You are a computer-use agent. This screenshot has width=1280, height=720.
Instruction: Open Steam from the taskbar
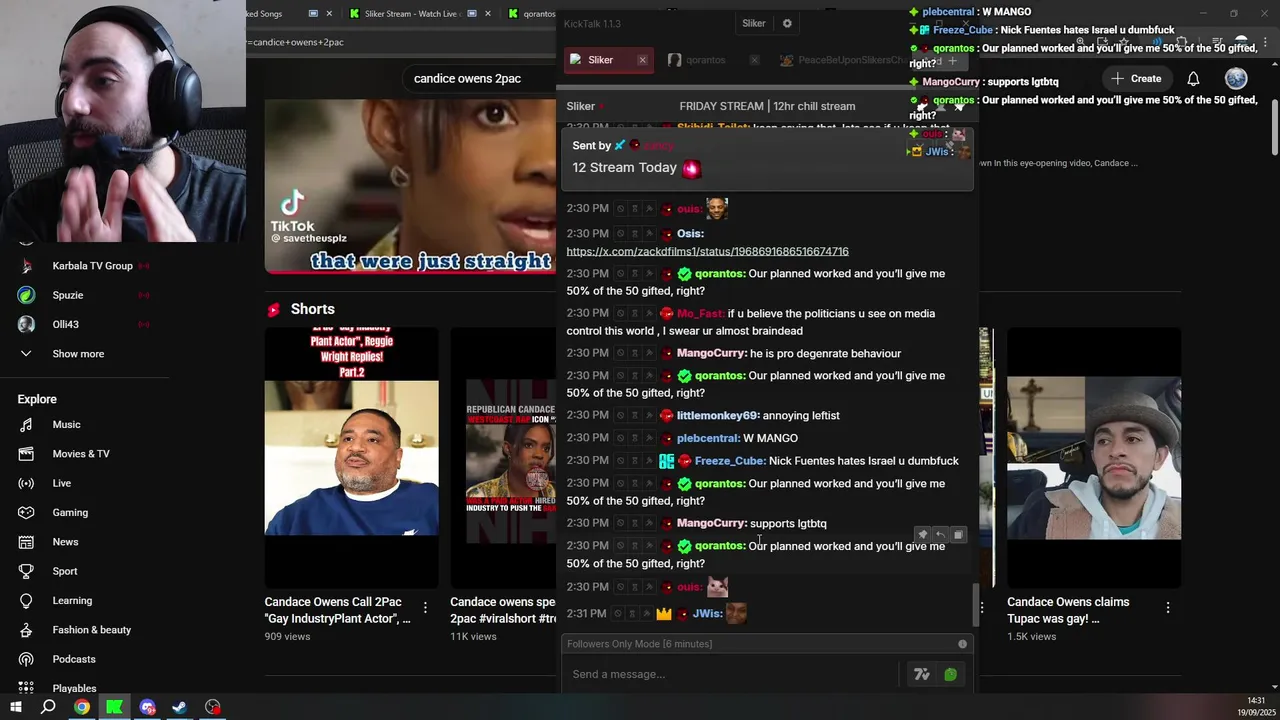pos(180,707)
